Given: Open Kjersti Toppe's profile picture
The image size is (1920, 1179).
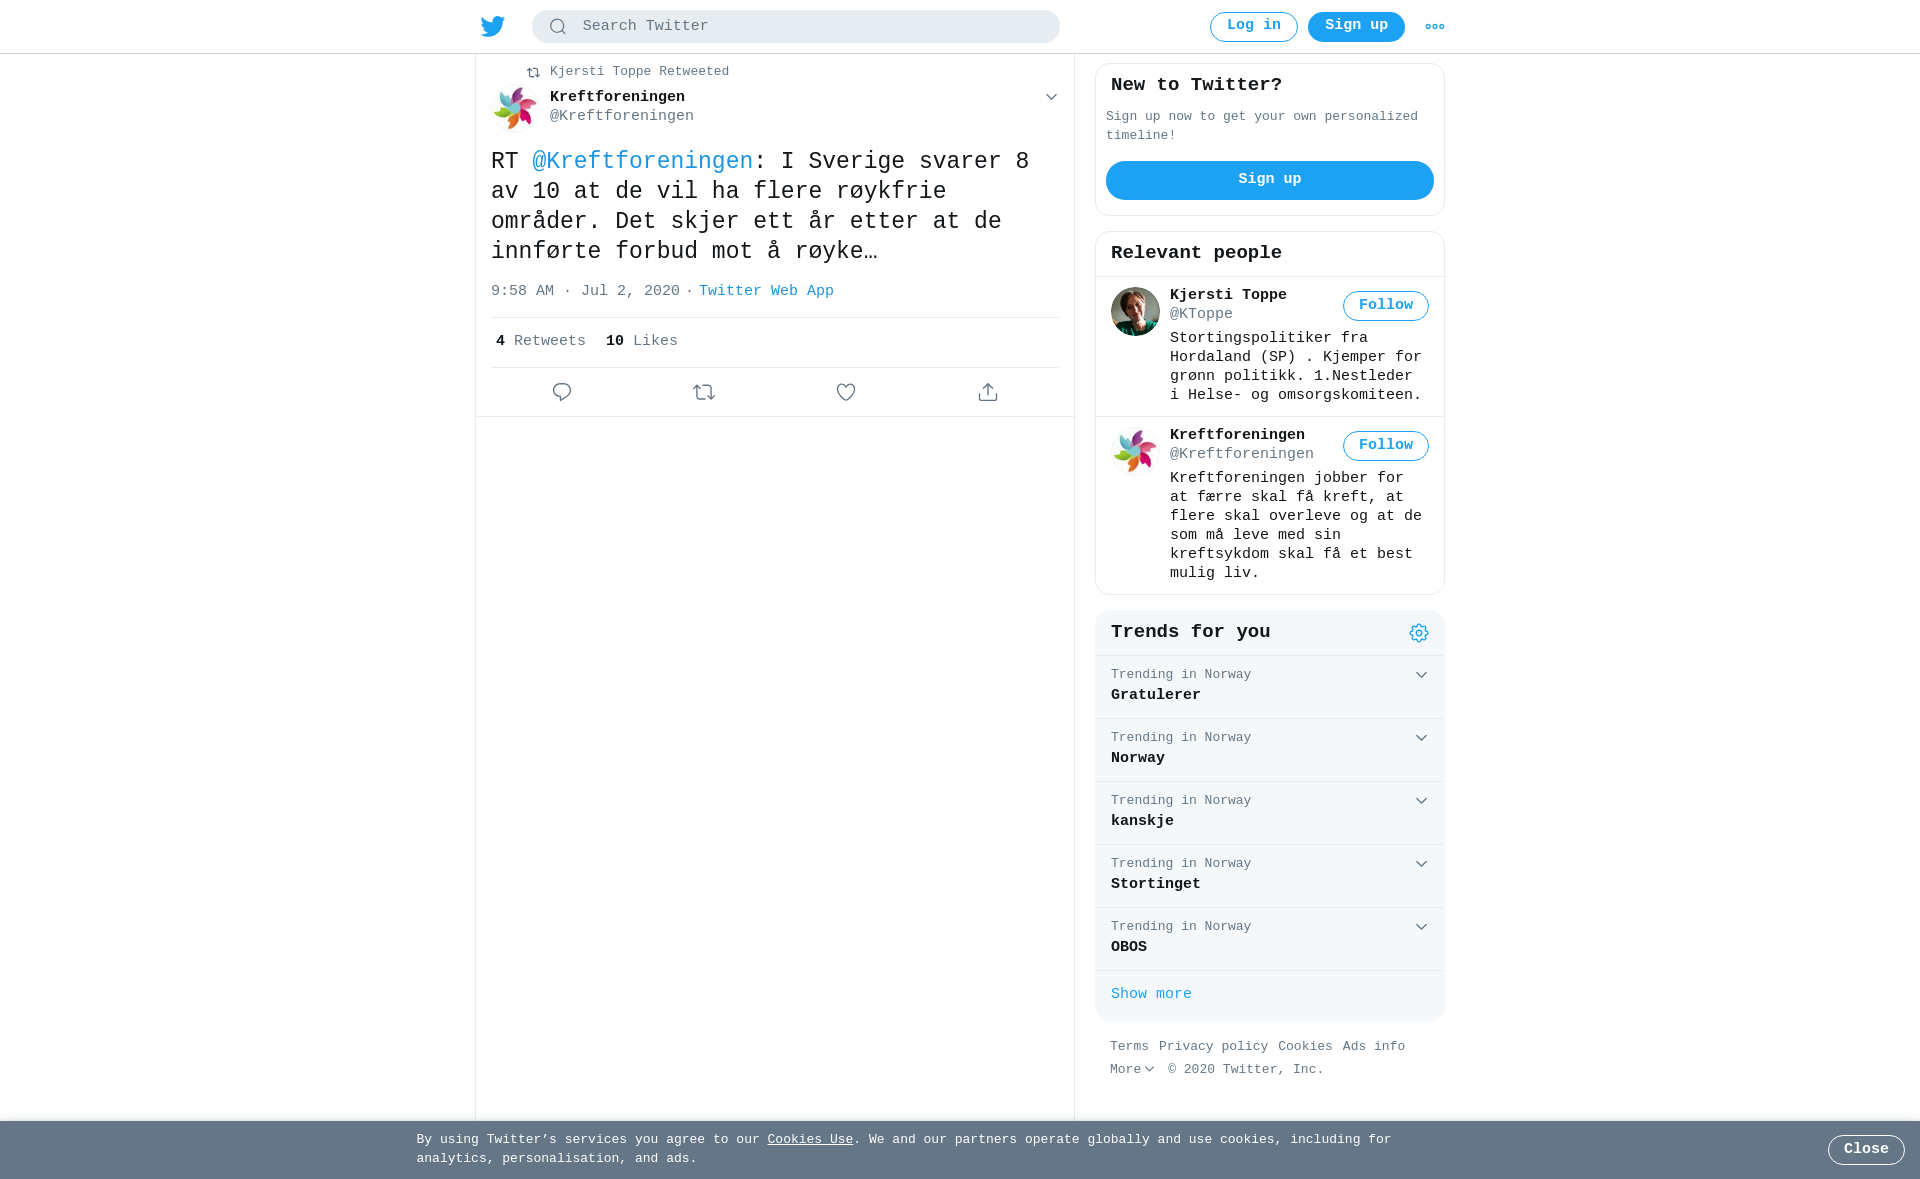Looking at the screenshot, I should (x=1135, y=311).
